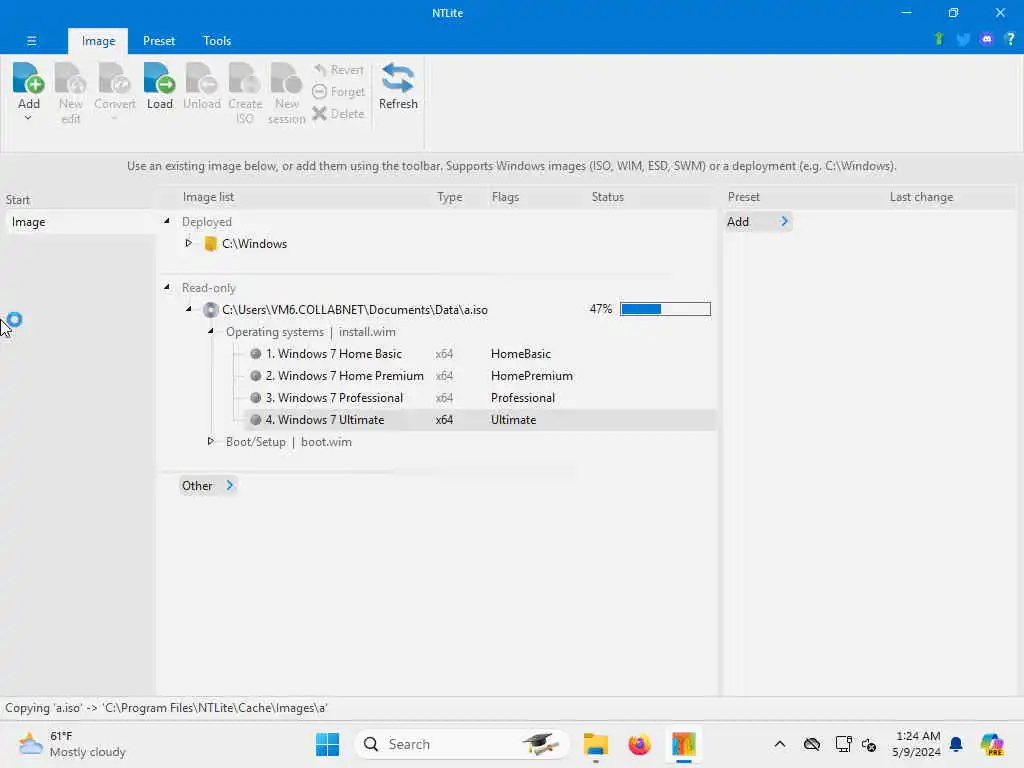This screenshot has width=1024, height=768.
Task: Collapse the Deployed group
Action: tap(167, 221)
